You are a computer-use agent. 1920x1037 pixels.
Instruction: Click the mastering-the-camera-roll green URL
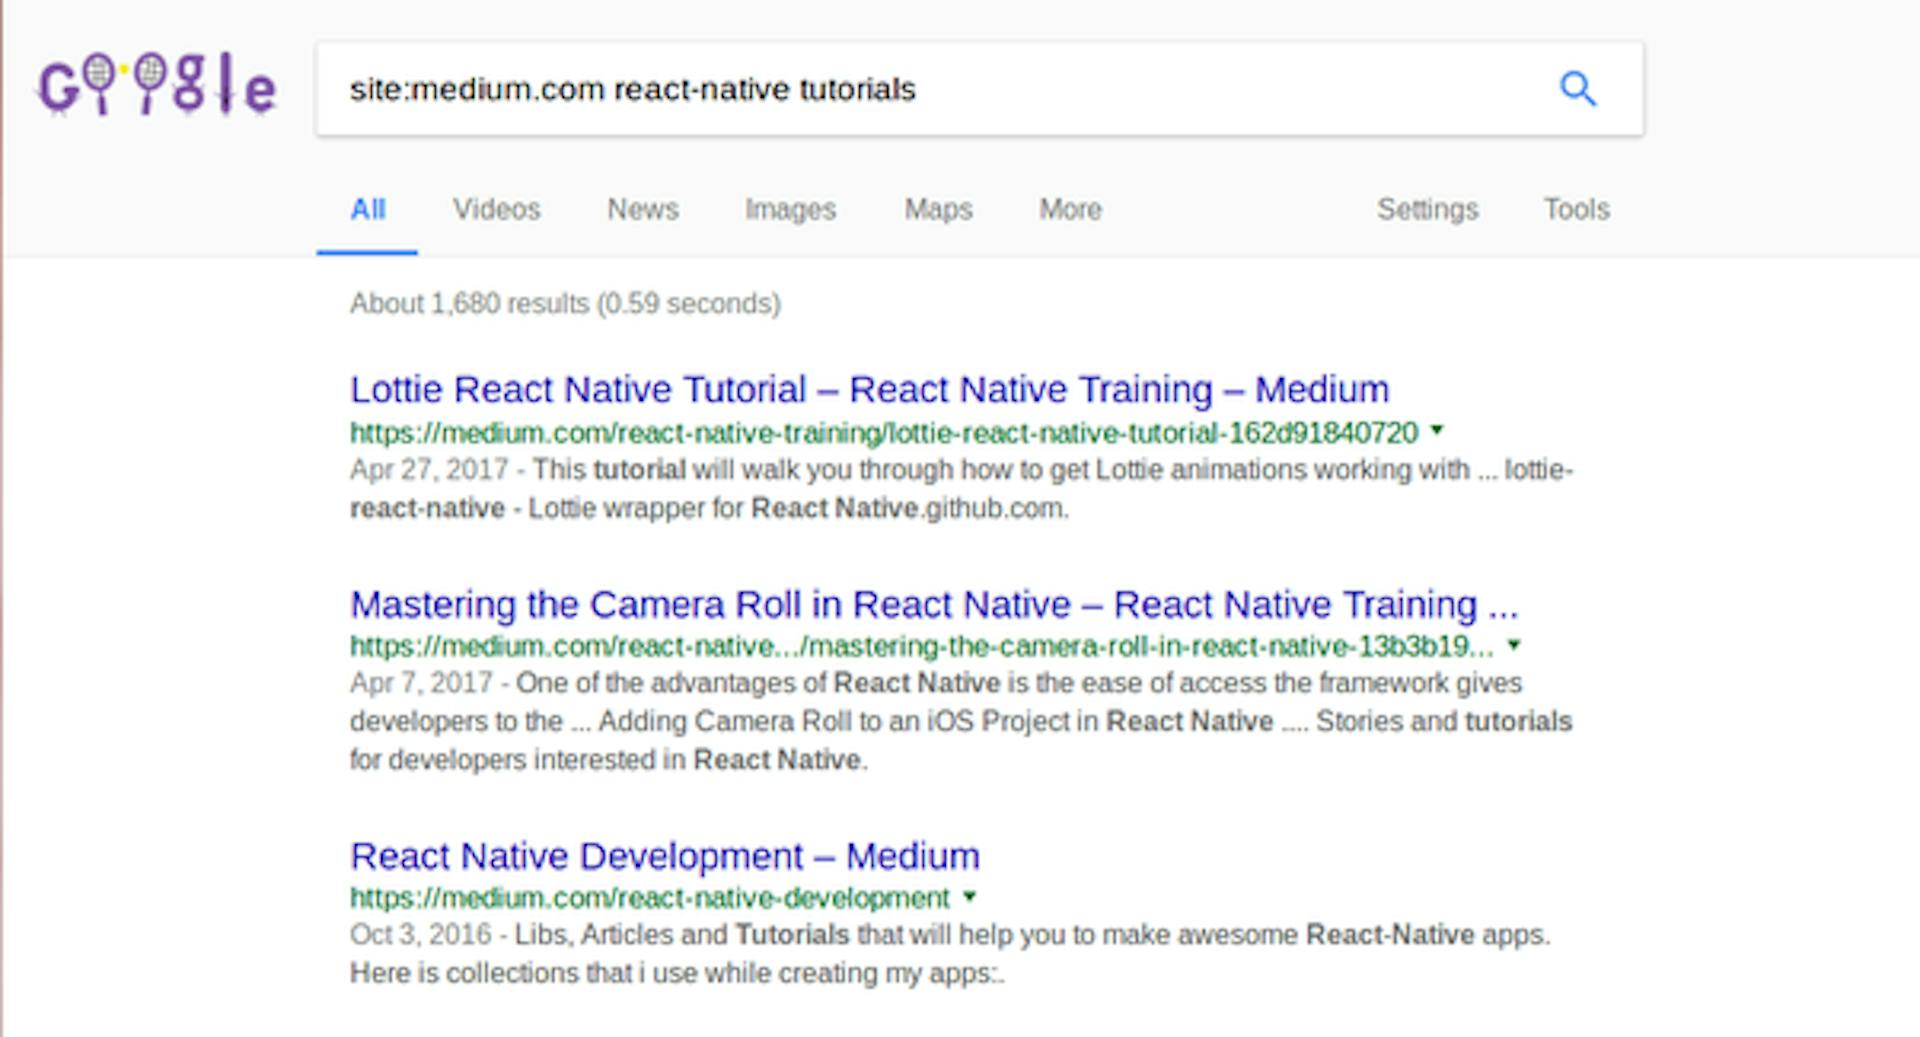(921, 647)
